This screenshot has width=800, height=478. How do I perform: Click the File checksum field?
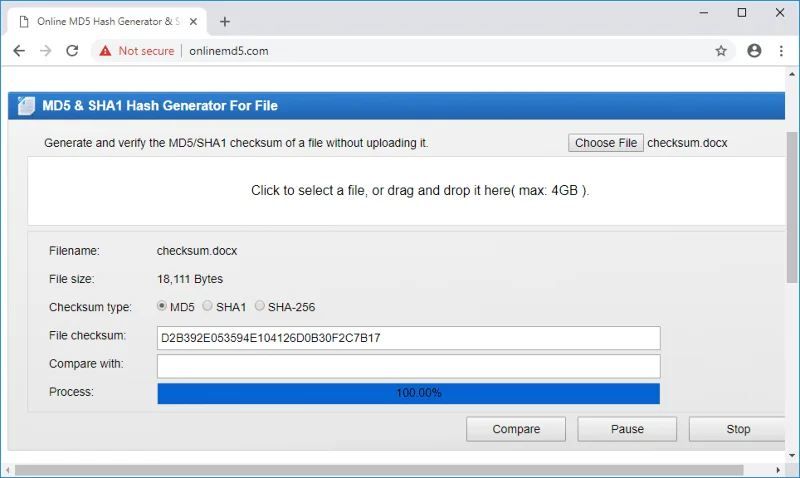point(409,338)
